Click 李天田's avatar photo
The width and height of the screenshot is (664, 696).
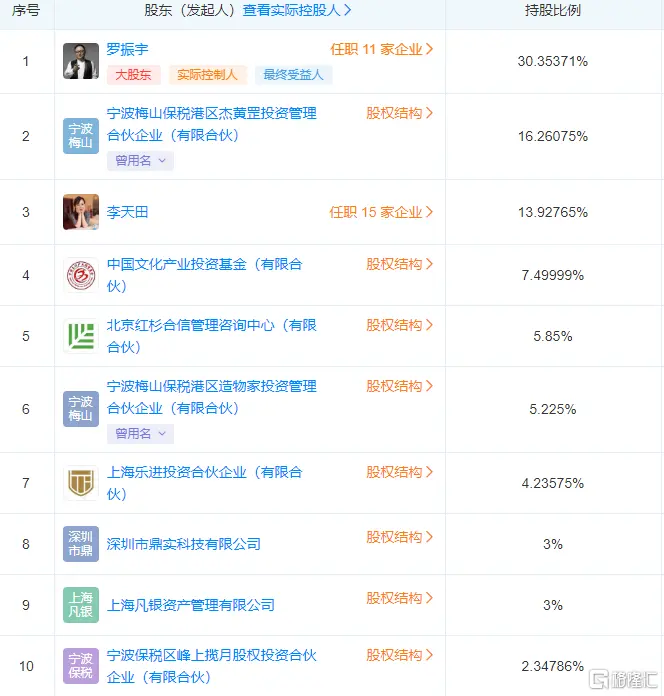81,212
